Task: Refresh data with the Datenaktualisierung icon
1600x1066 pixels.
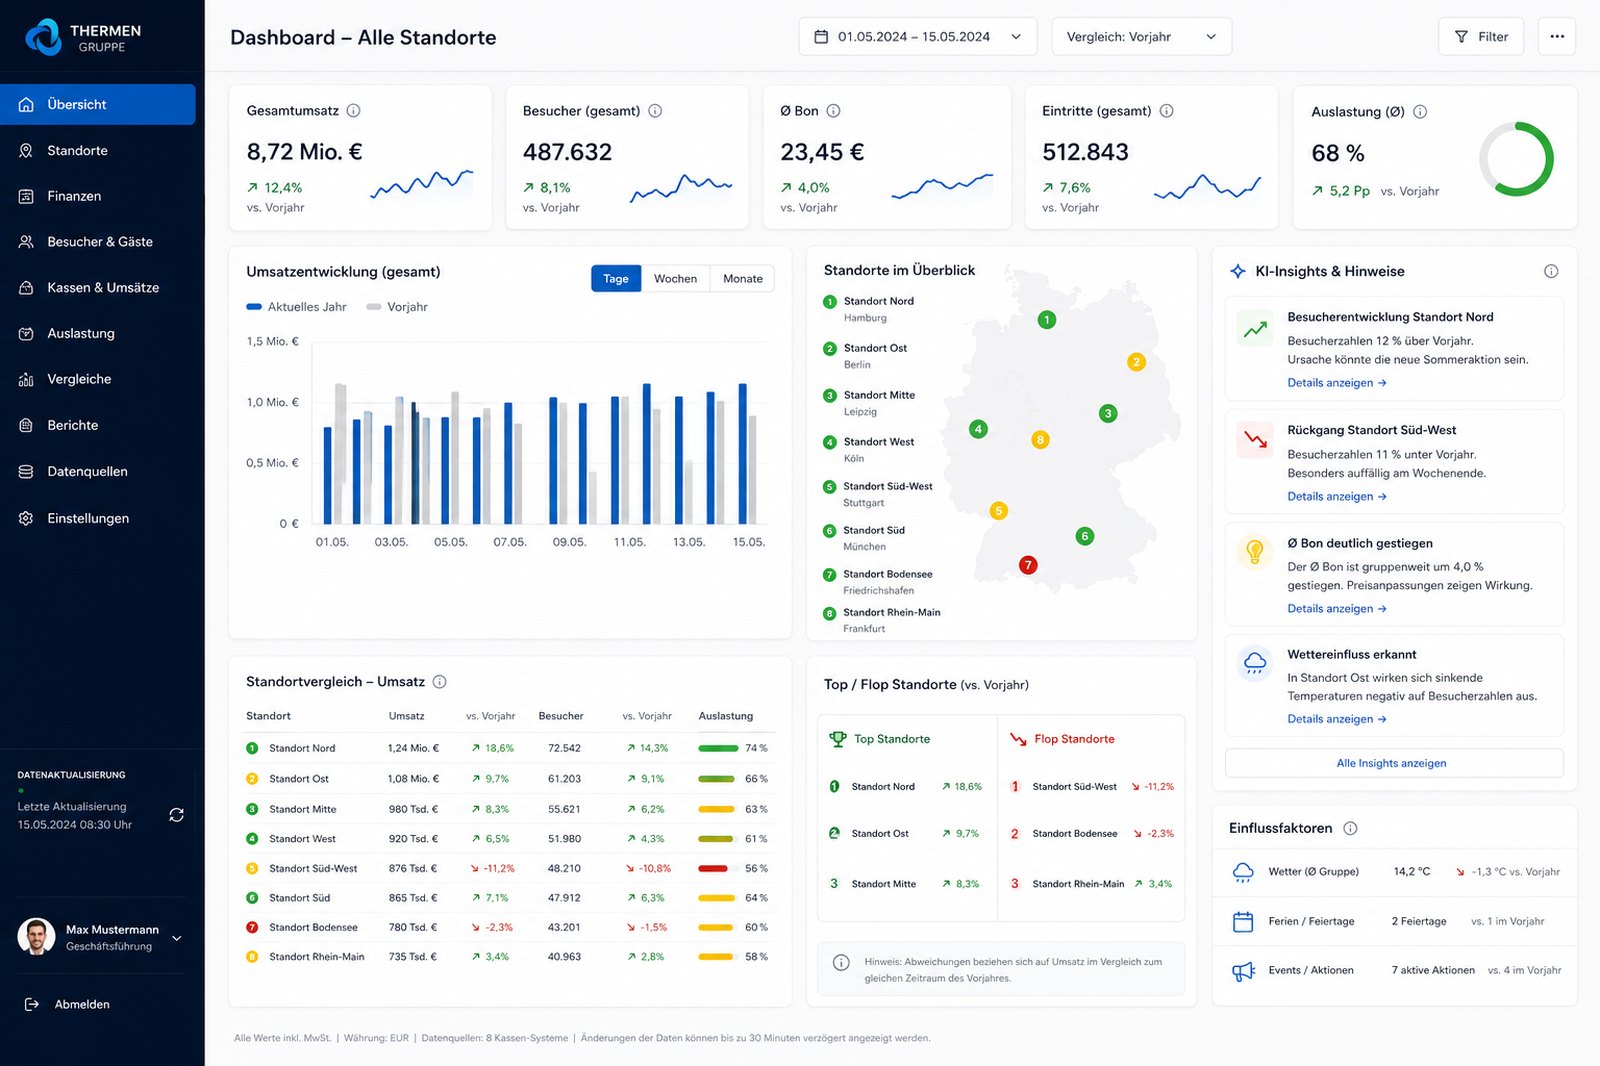Action: point(177,815)
